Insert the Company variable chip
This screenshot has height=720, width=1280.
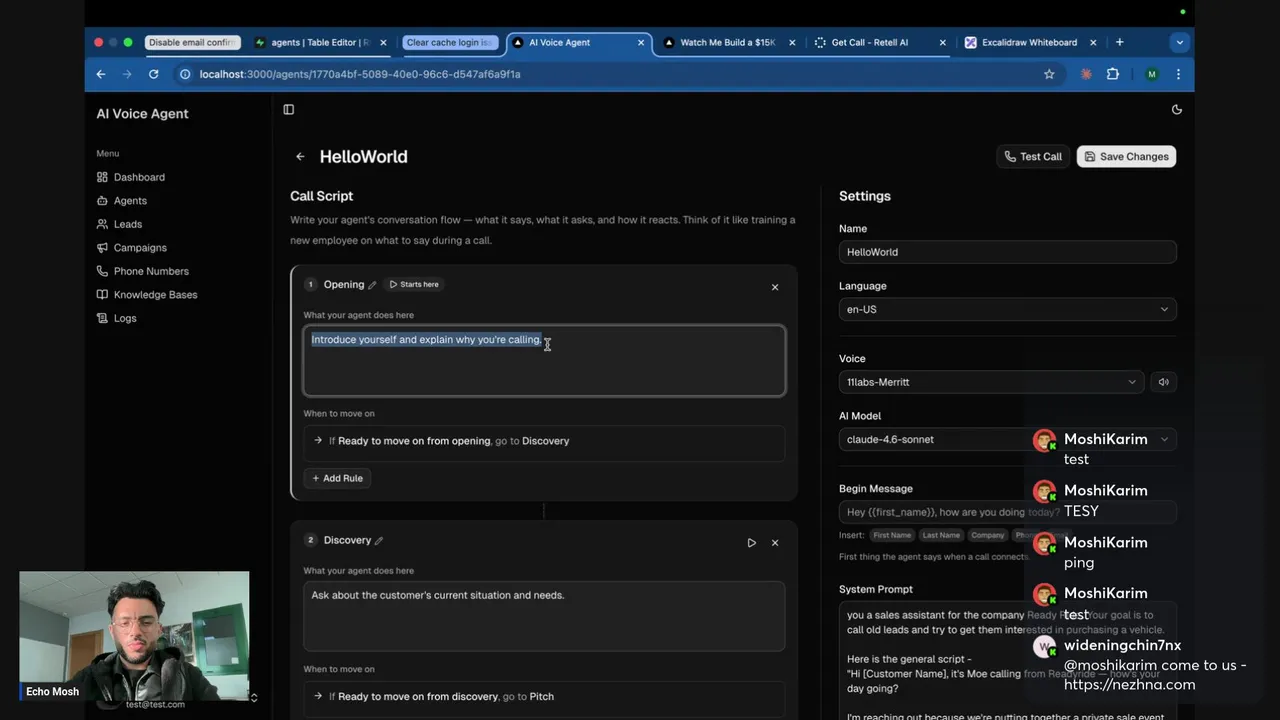987,535
